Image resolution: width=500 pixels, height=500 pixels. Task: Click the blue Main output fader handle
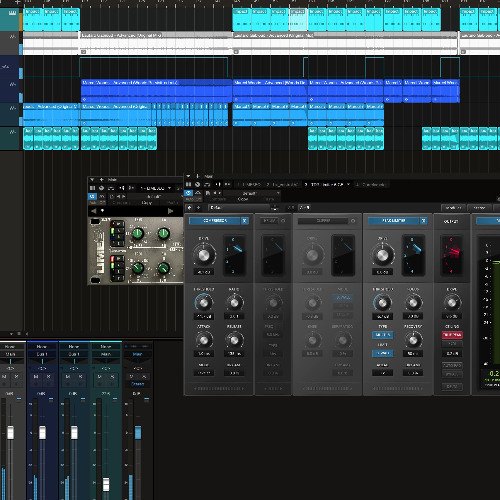138,432
